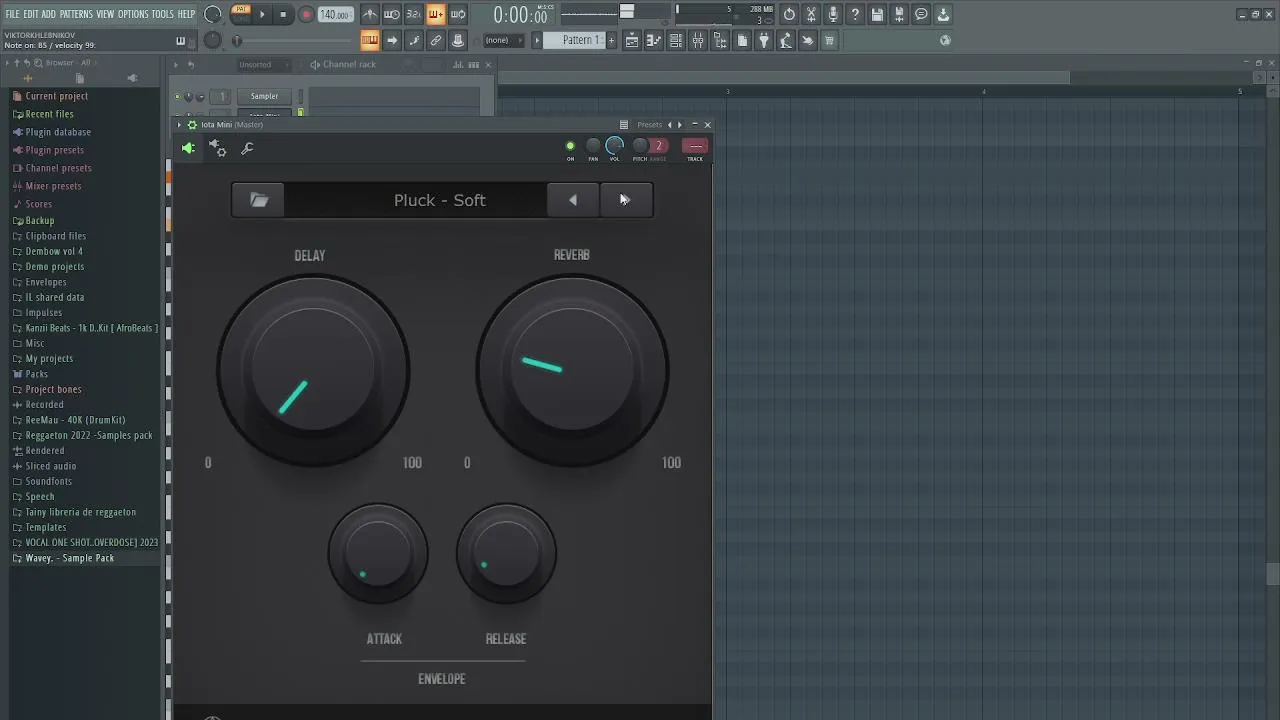Click the microphone one-click recording icon
1280x720 pixels.
pos(833,14)
